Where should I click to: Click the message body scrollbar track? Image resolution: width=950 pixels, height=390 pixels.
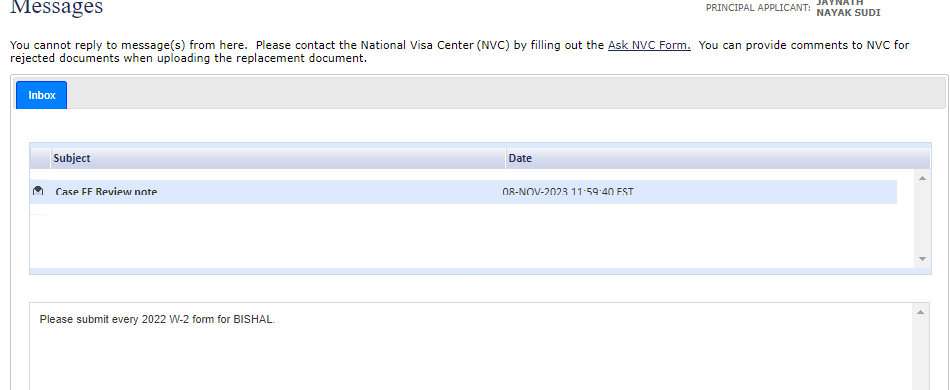pyautogui.click(x=920, y=354)
